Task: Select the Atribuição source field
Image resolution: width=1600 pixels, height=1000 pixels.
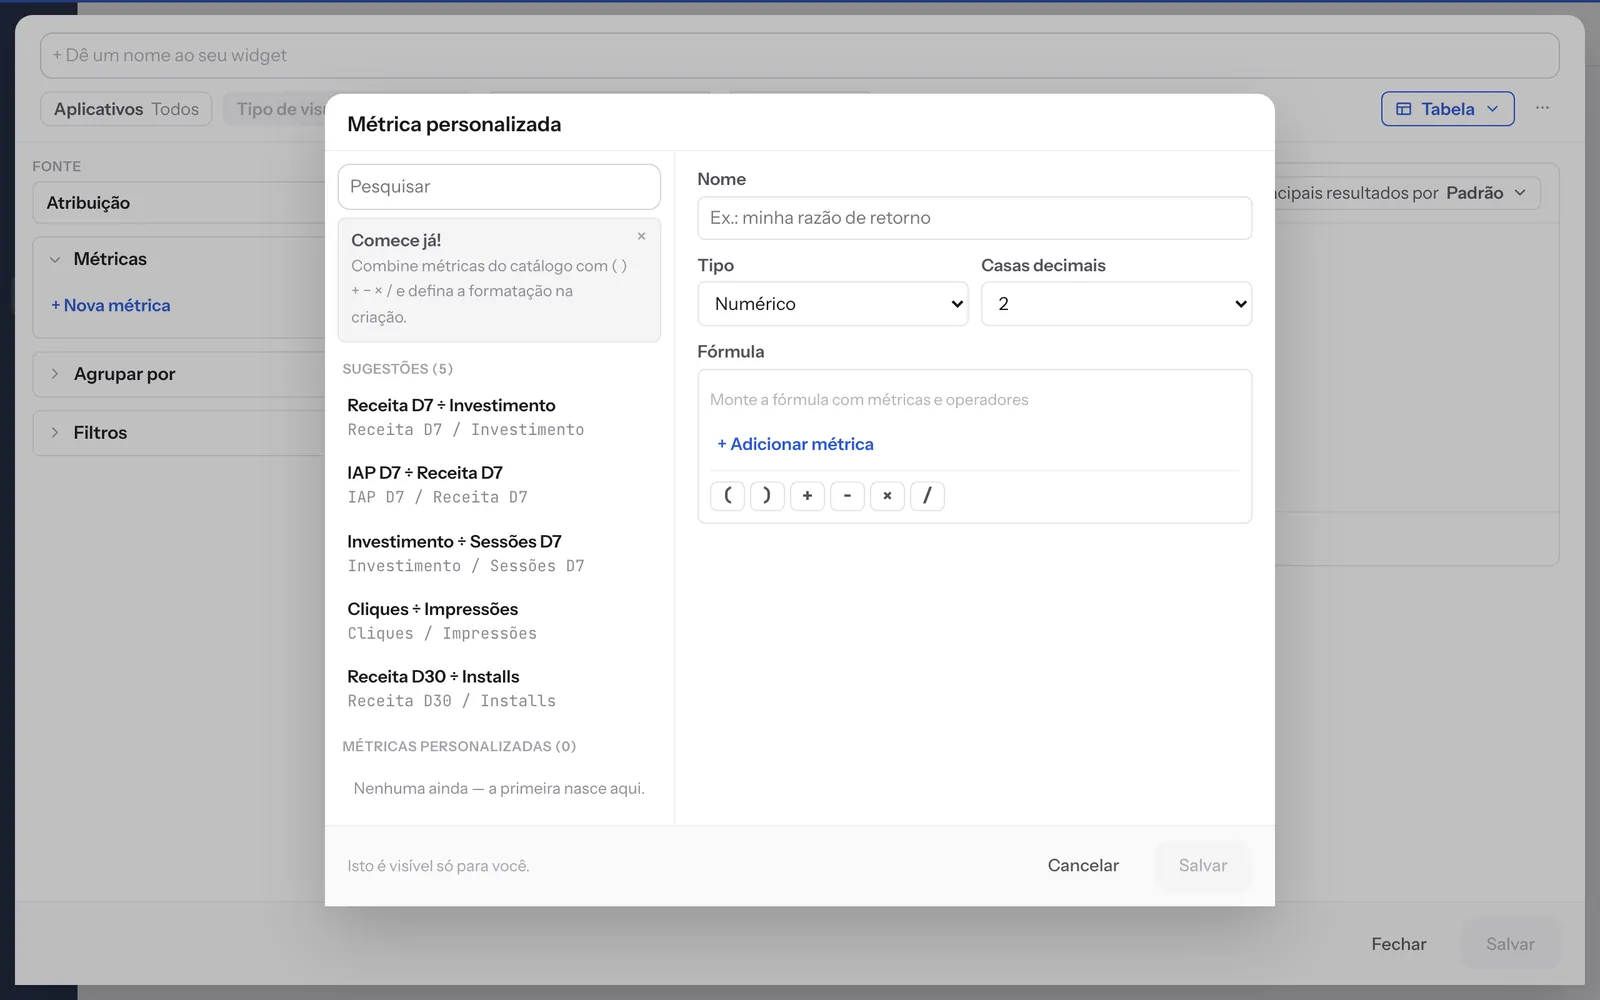Action: [x=180, y=203]
